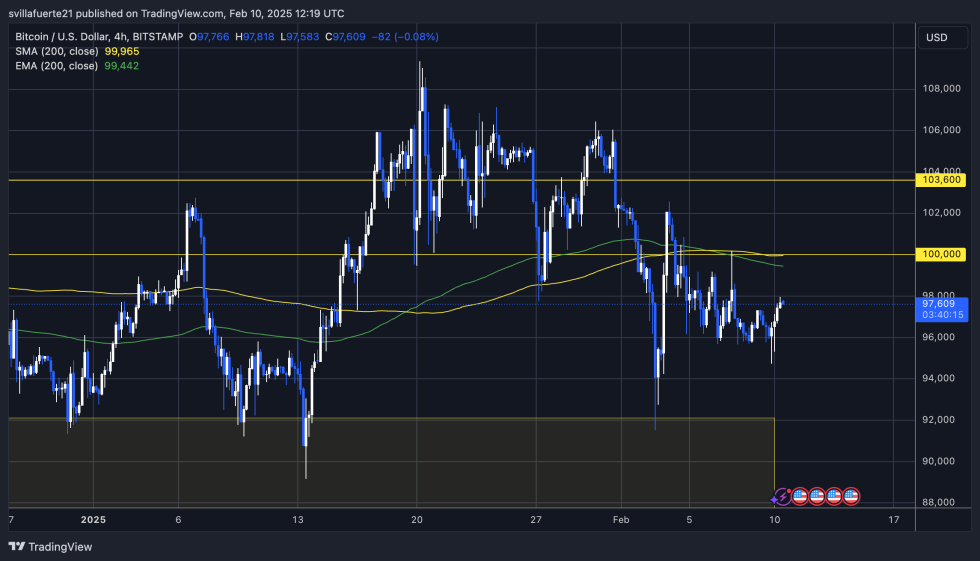Click the TradingView logo in footer
This screenshot has height=561, width=980.
(x=50, y=547)
